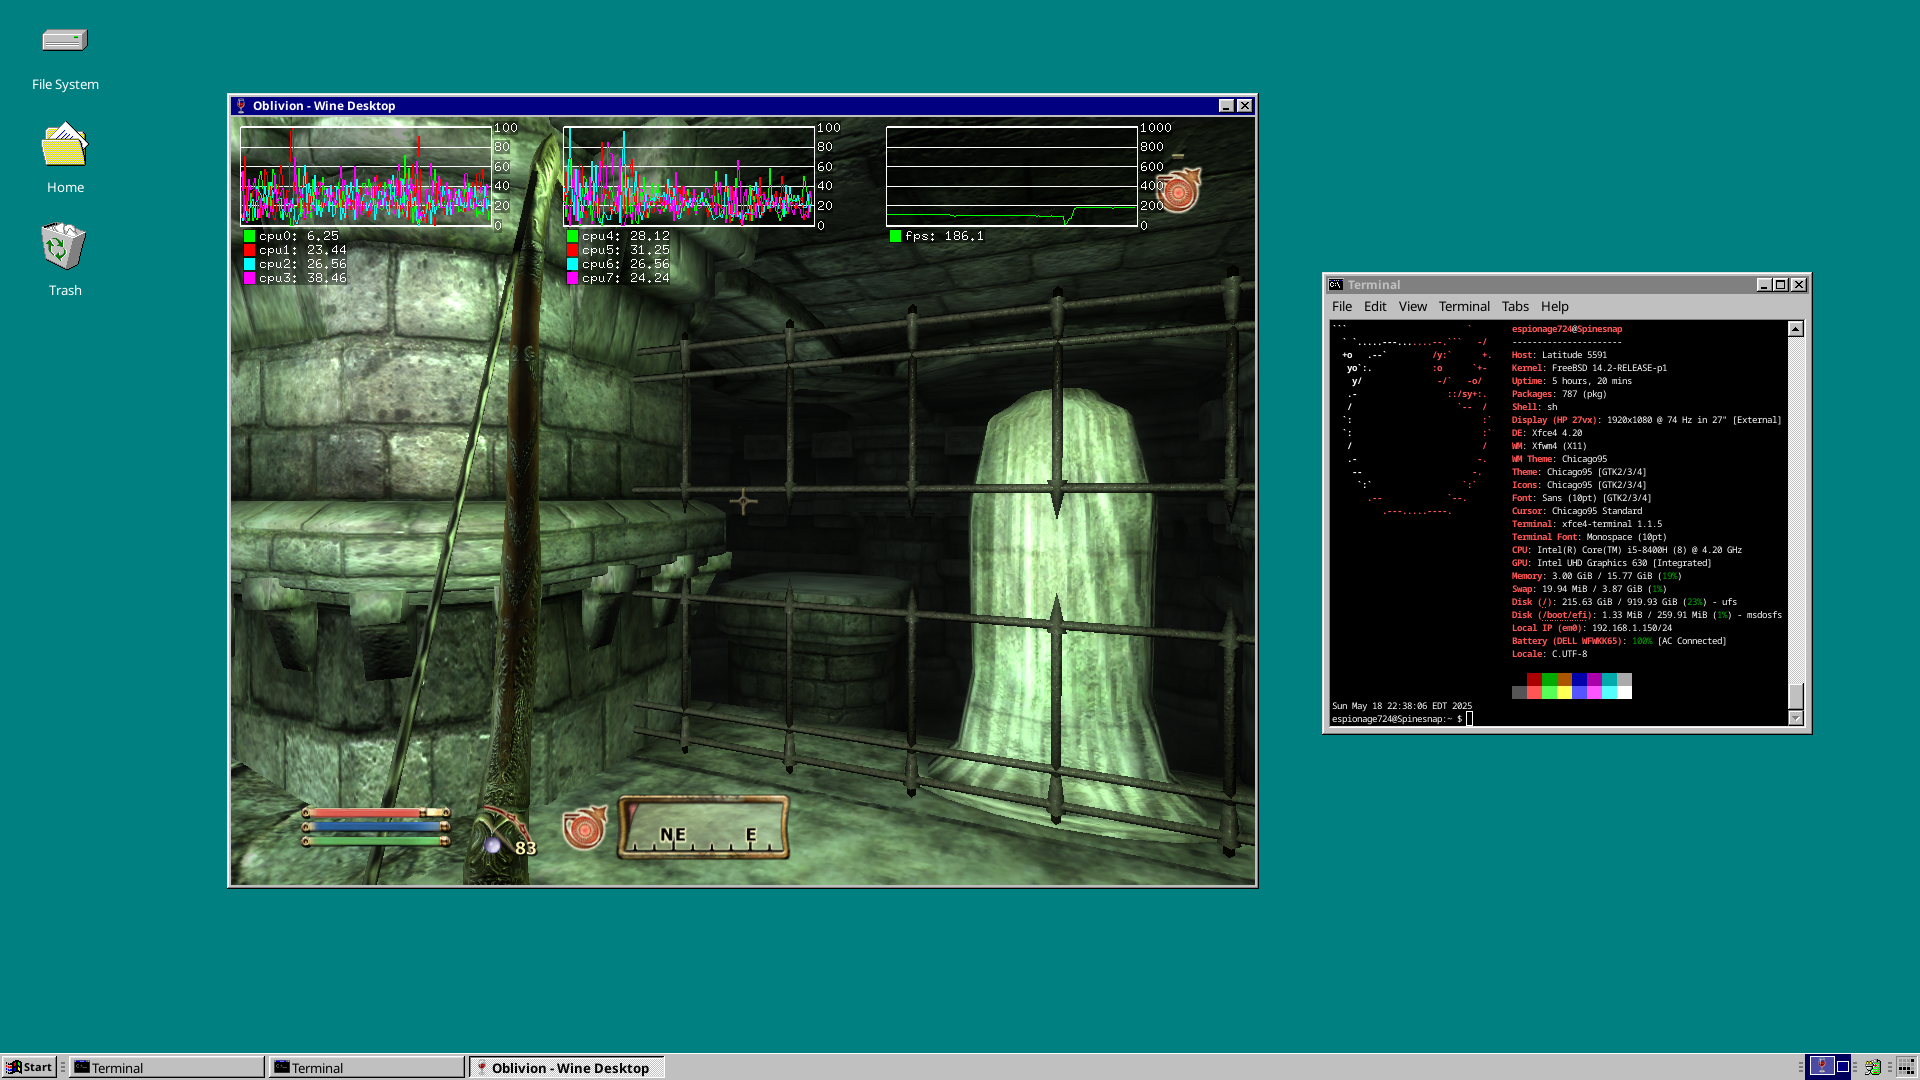Image resolution: width=1920 pixels, height=1080 pixels.
Task: Click the battery power tray icon
Action: (1873, 1067)
